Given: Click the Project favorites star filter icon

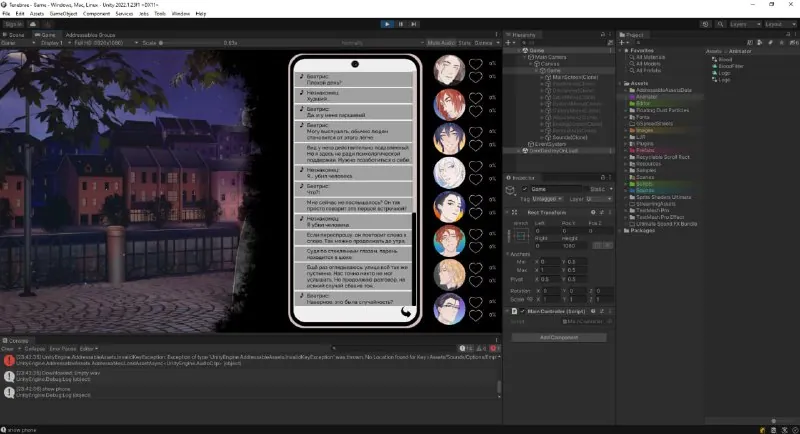Looking at the screenshot, I should tap(782, 43).
